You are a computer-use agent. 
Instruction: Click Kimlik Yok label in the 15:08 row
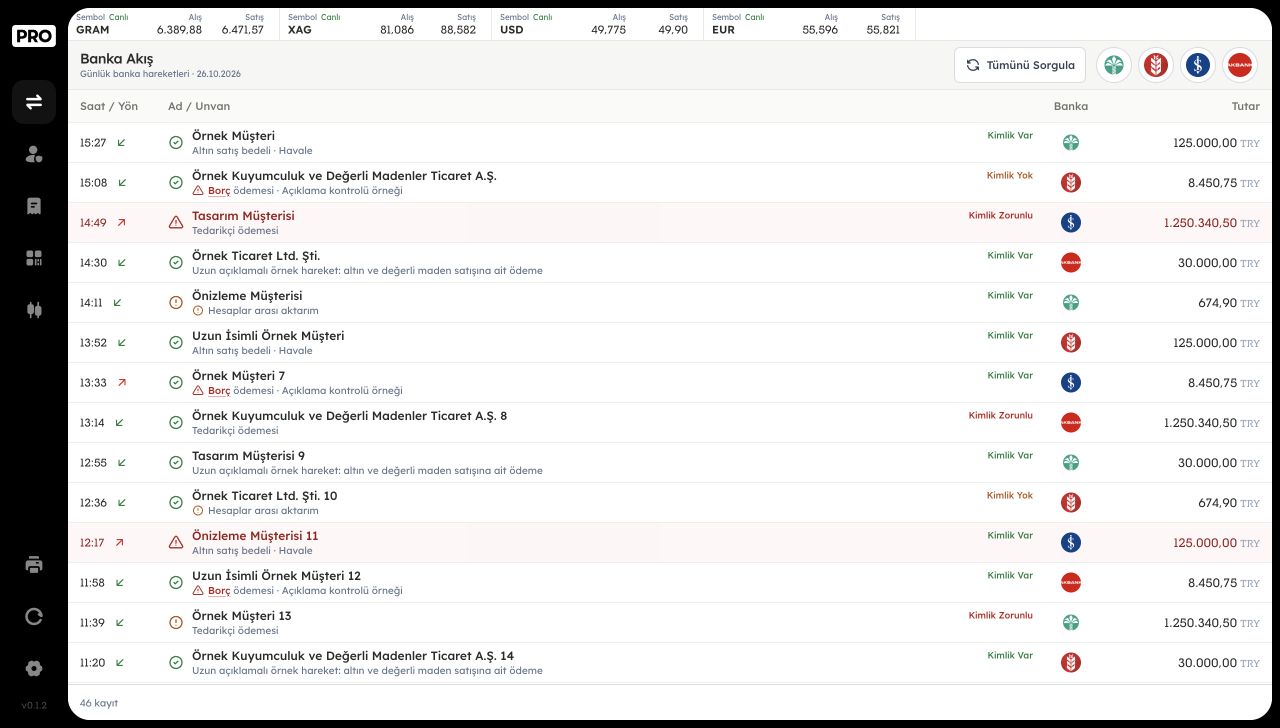click(x=1010, y=176)
